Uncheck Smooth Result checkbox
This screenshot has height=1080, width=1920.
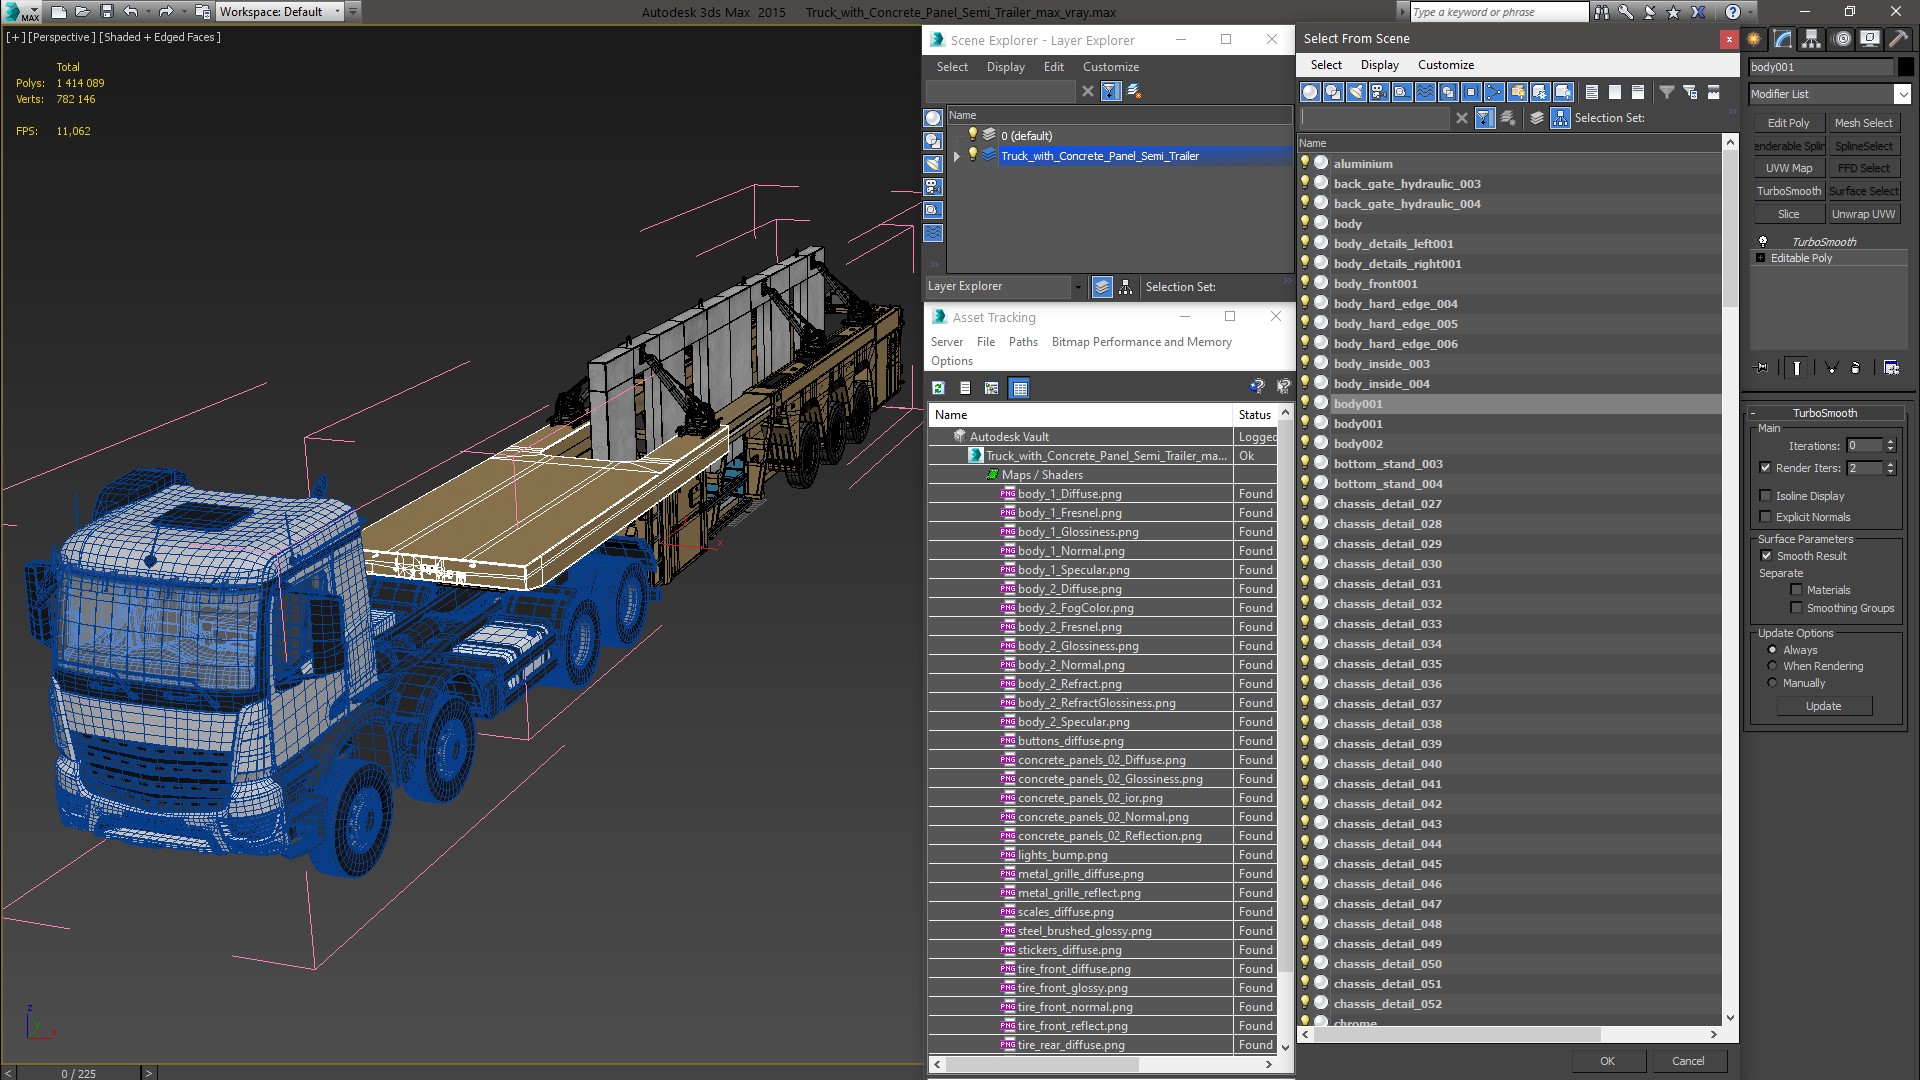point(1766,556)
